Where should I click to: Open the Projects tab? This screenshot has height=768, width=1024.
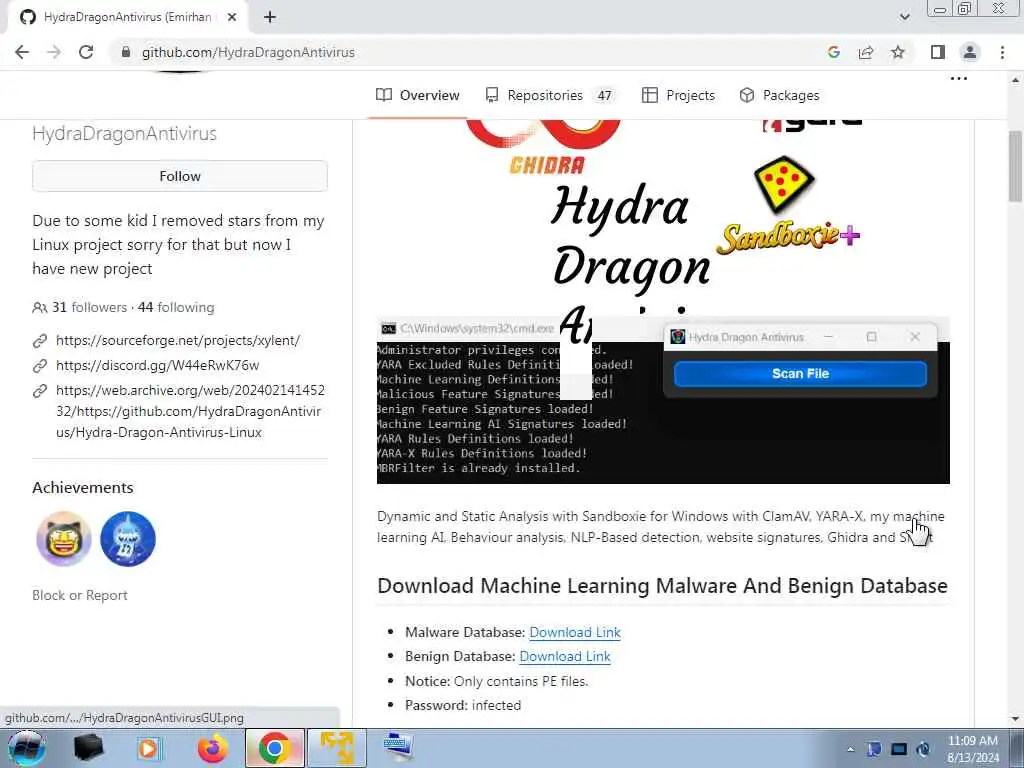(679, 95)
